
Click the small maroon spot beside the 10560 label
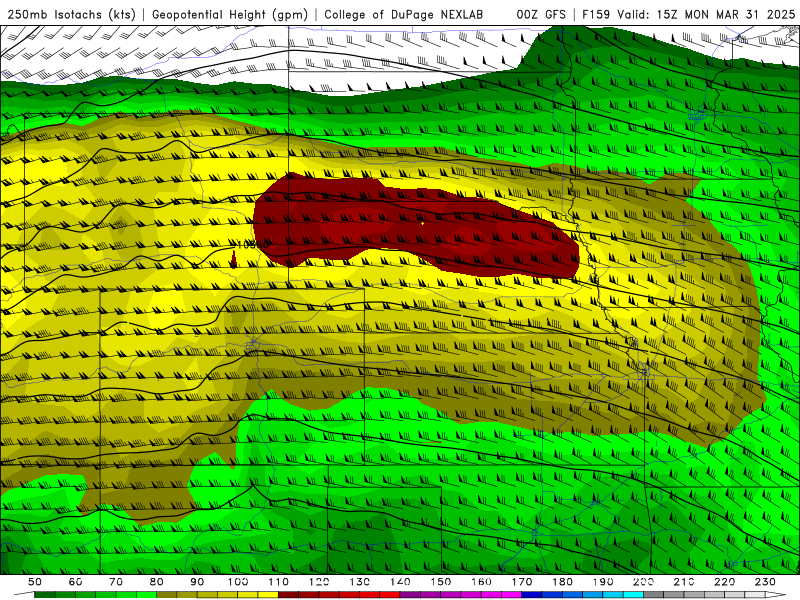tap(234, 260)
